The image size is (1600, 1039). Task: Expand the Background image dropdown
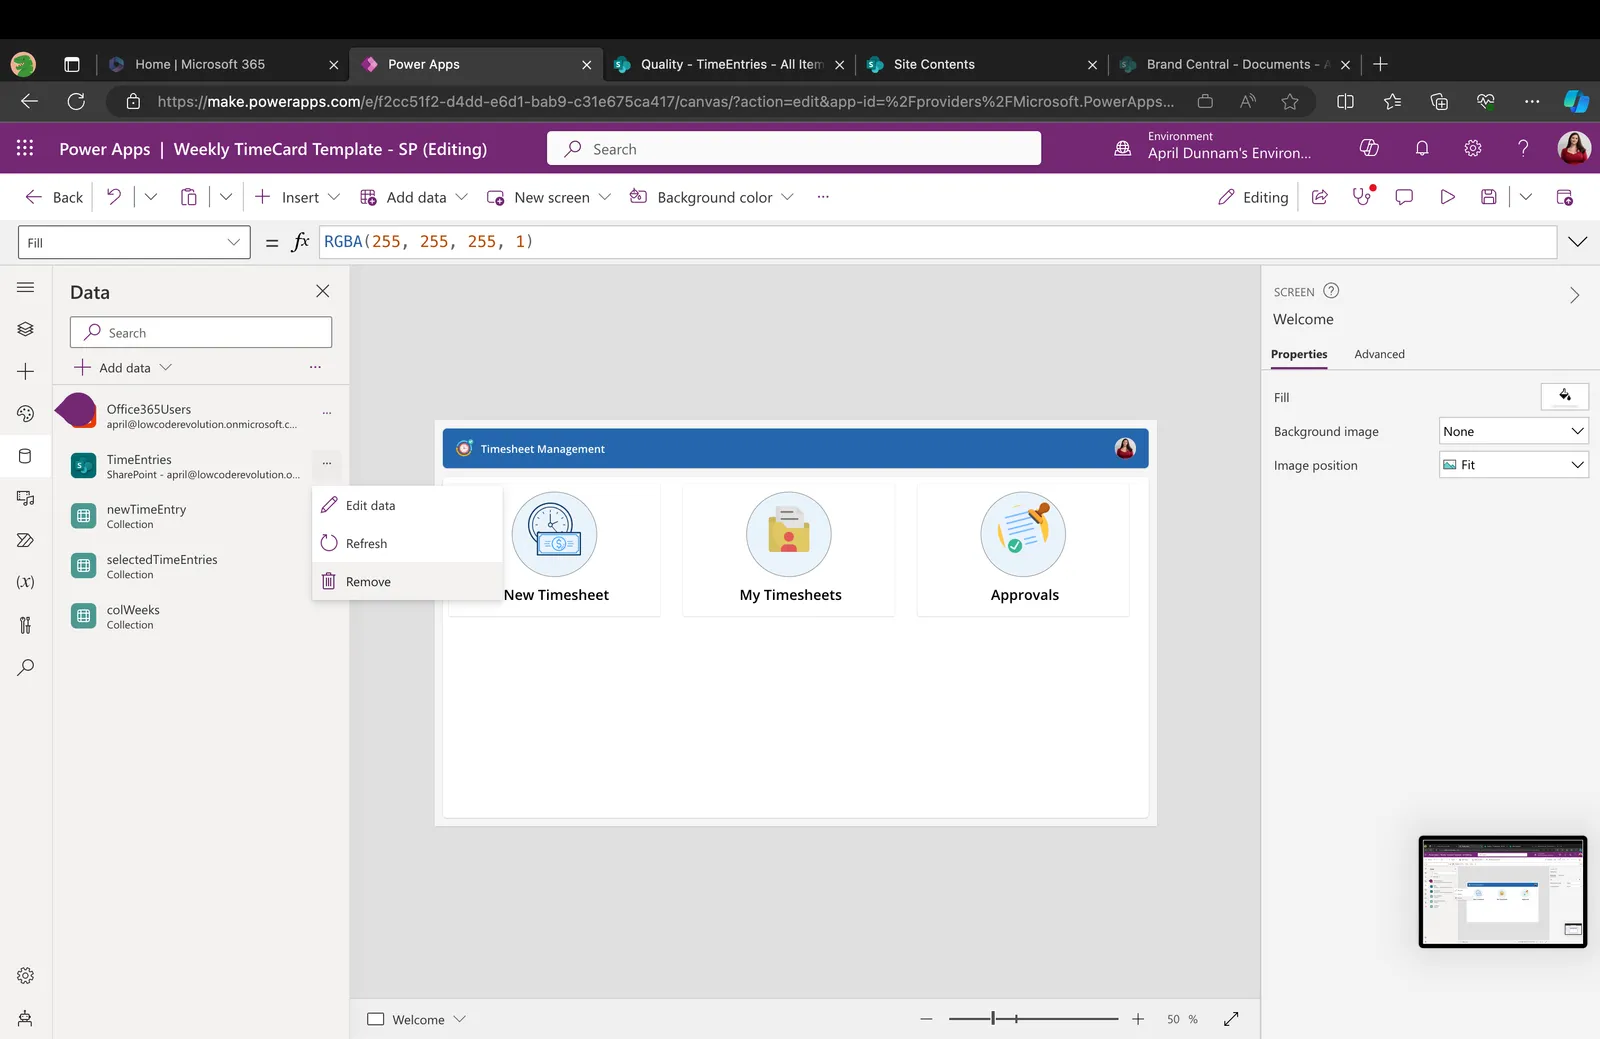tap(1514, 431)
